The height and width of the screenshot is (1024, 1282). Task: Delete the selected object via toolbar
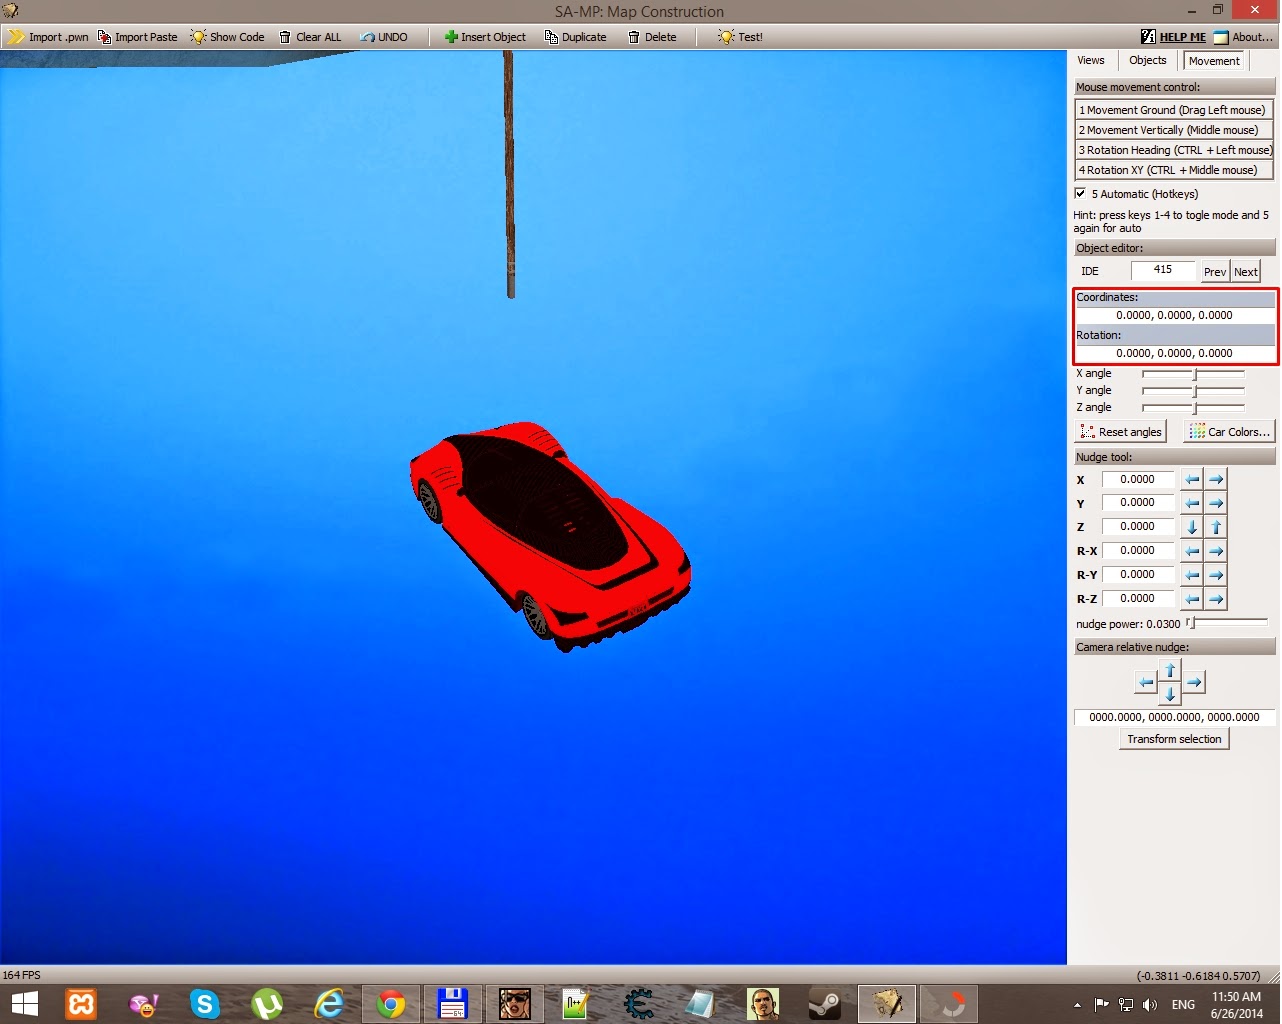(652, 37)
